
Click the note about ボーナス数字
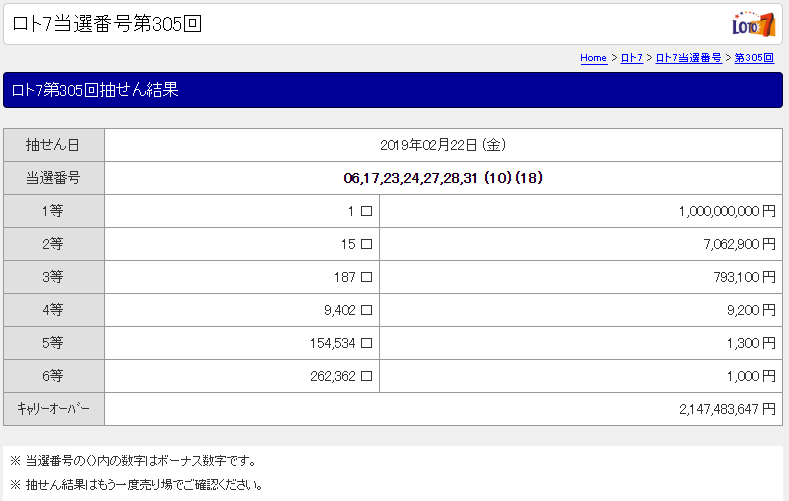134,460
